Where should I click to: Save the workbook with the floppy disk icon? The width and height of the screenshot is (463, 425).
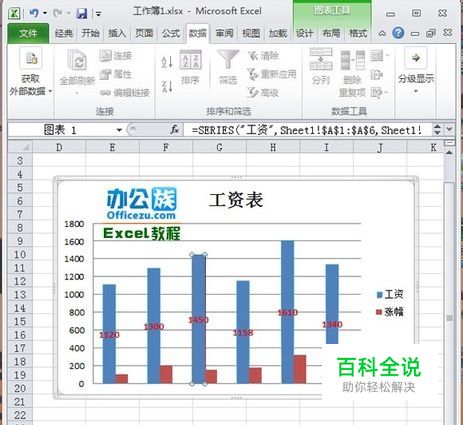coord(82,13)
